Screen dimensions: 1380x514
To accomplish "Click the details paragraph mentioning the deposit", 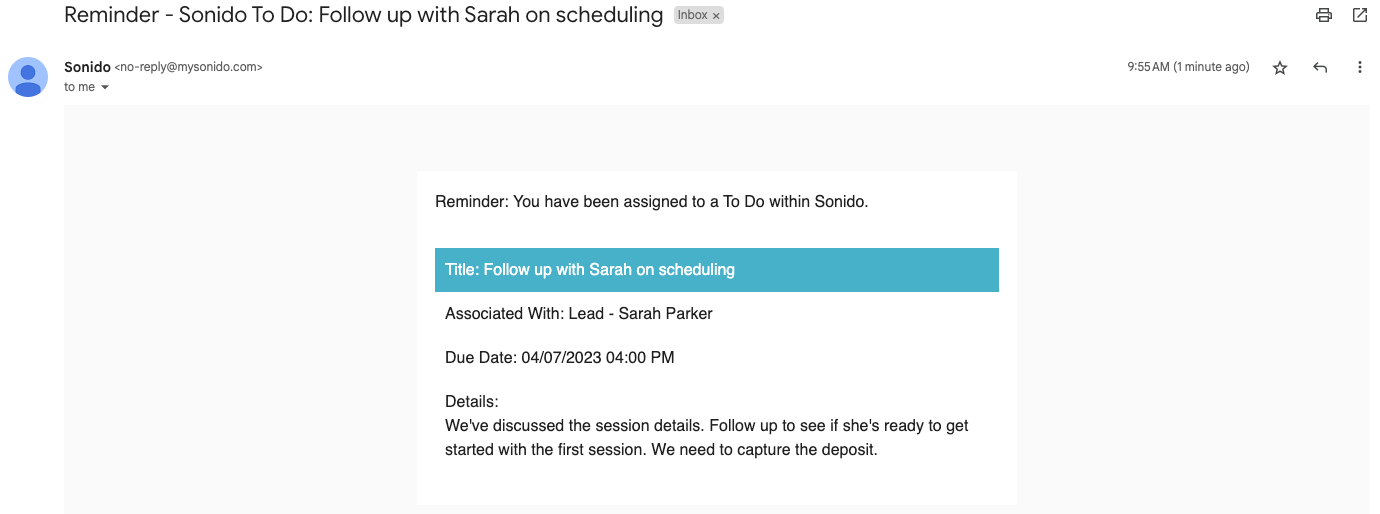I will tap(706, 438).
